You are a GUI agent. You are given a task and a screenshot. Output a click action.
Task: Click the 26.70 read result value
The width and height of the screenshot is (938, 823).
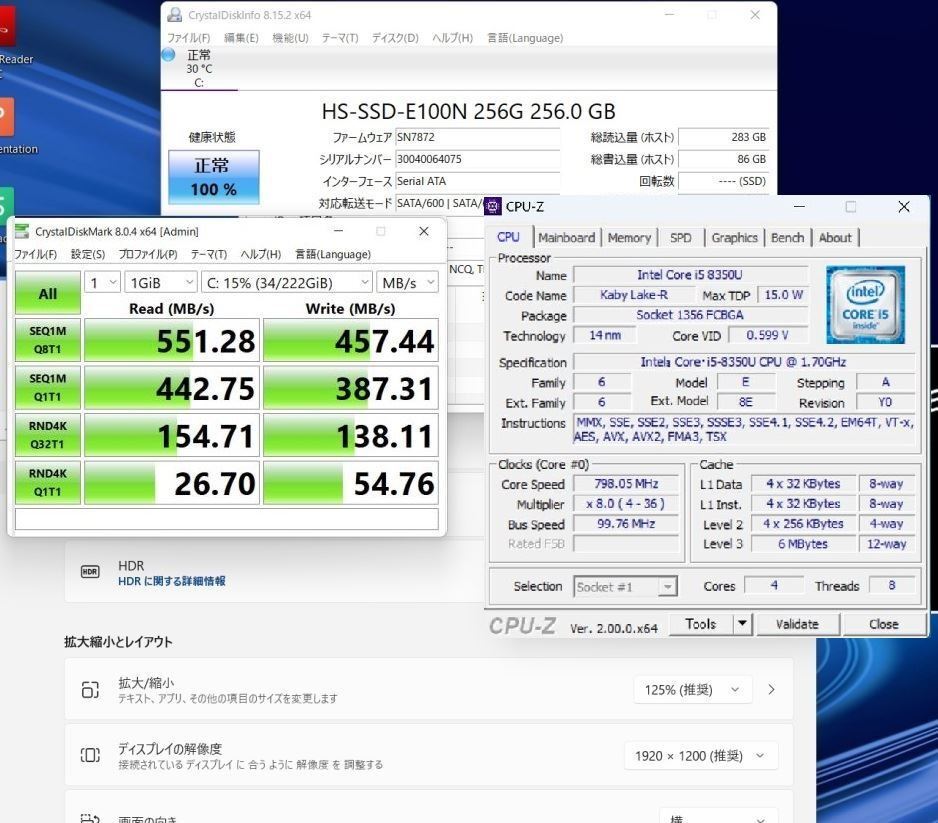pyautogui.click(x=172, y=483)
